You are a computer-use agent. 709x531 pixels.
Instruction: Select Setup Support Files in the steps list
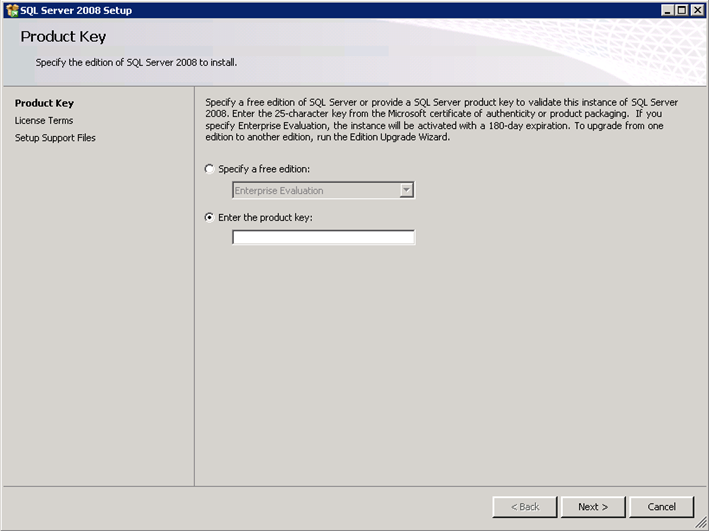[x=55, y=137]
